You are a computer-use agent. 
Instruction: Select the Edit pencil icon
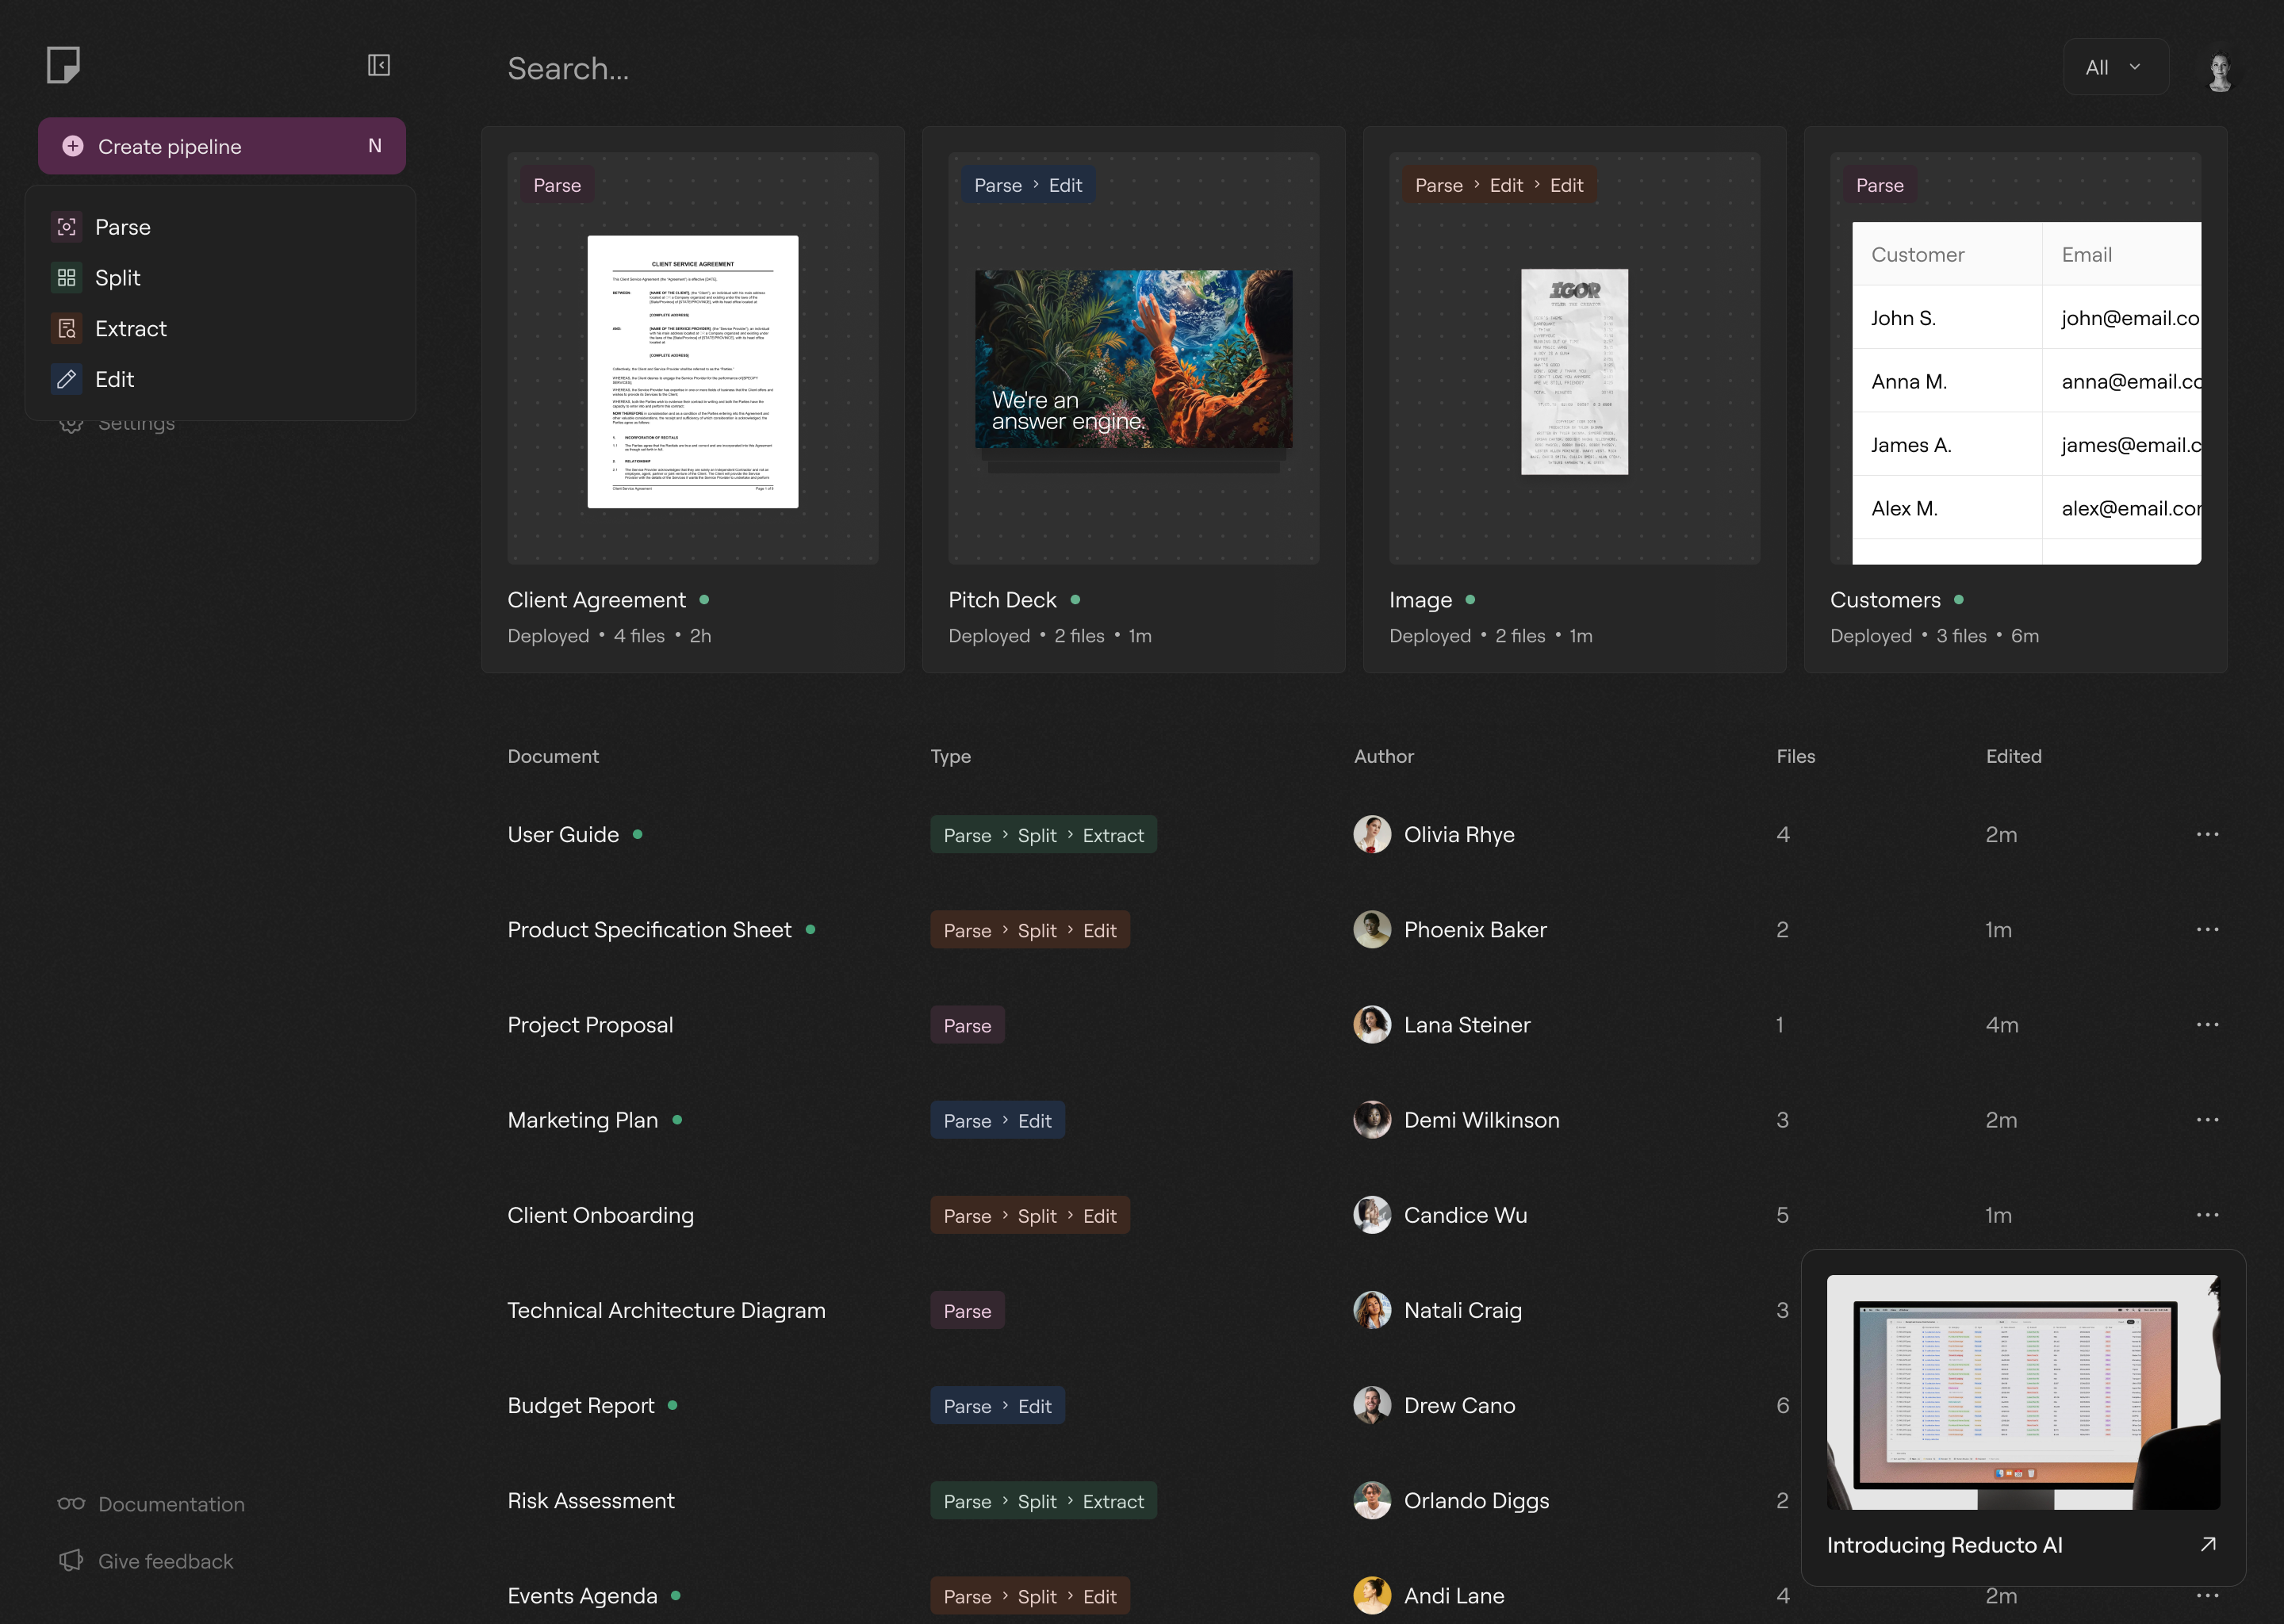coord(67,379)
